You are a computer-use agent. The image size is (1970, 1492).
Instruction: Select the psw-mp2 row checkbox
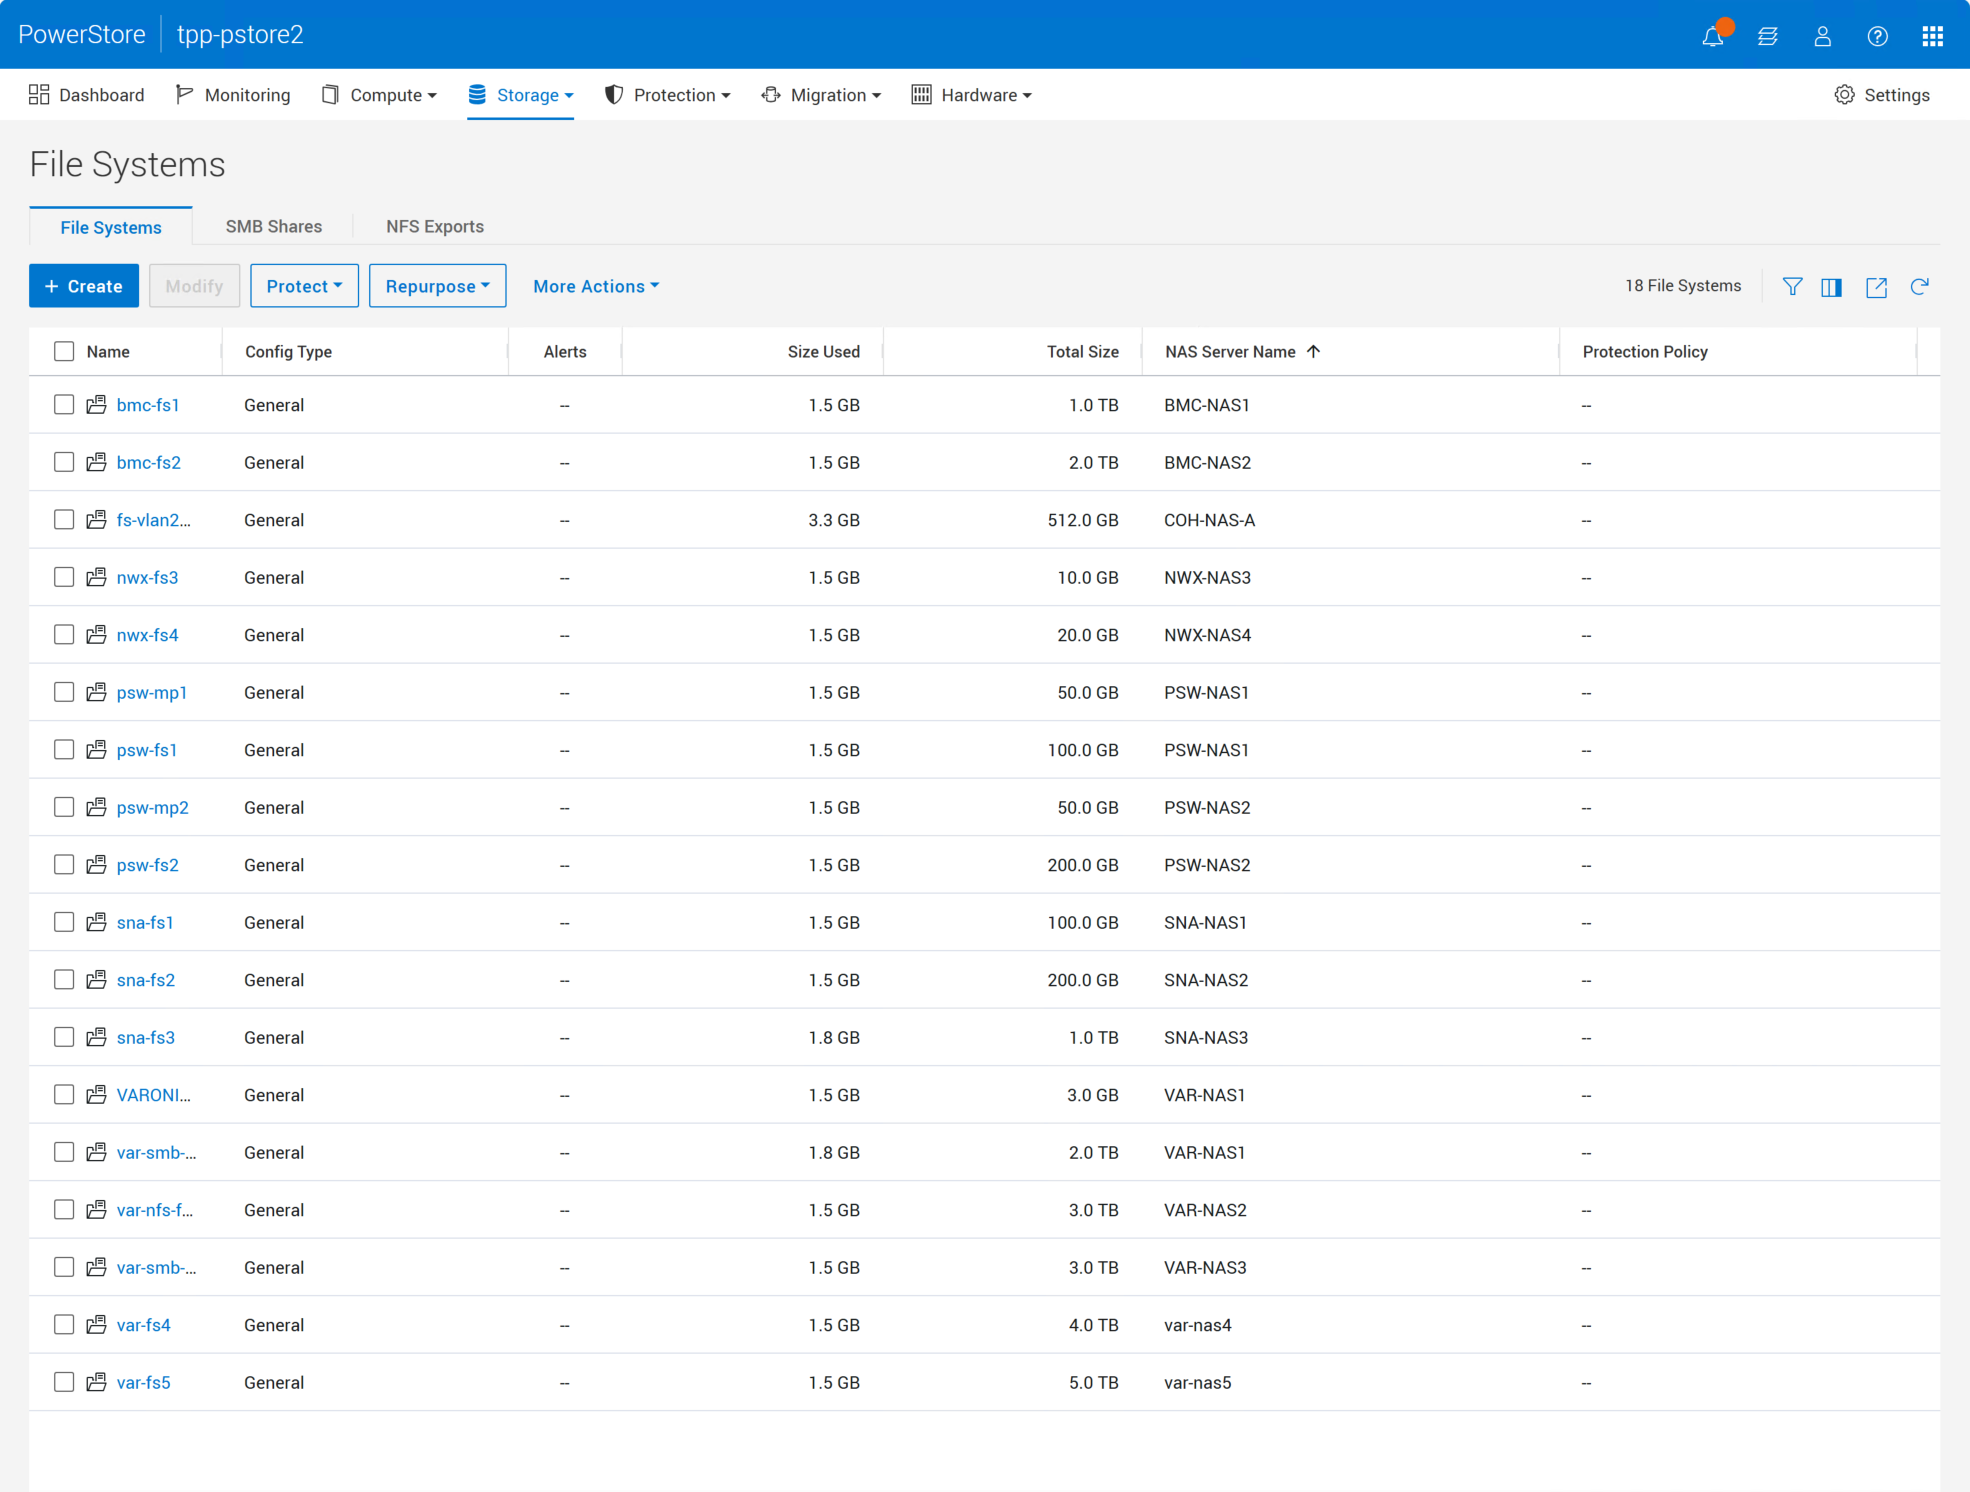tap(64, 807)
